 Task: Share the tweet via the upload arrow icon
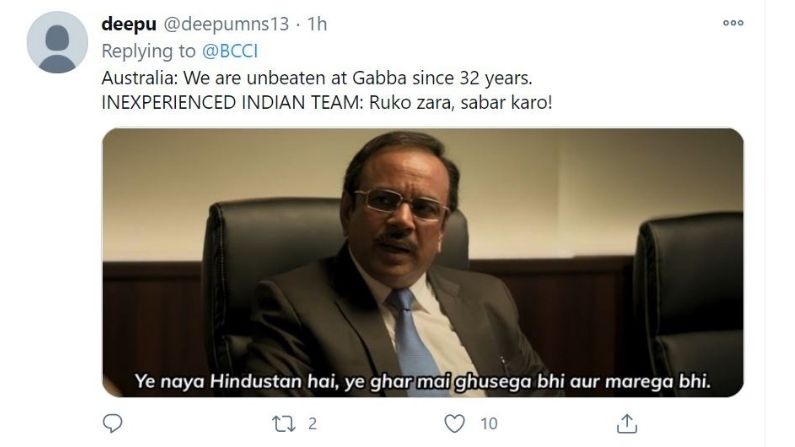click(627, 424)
